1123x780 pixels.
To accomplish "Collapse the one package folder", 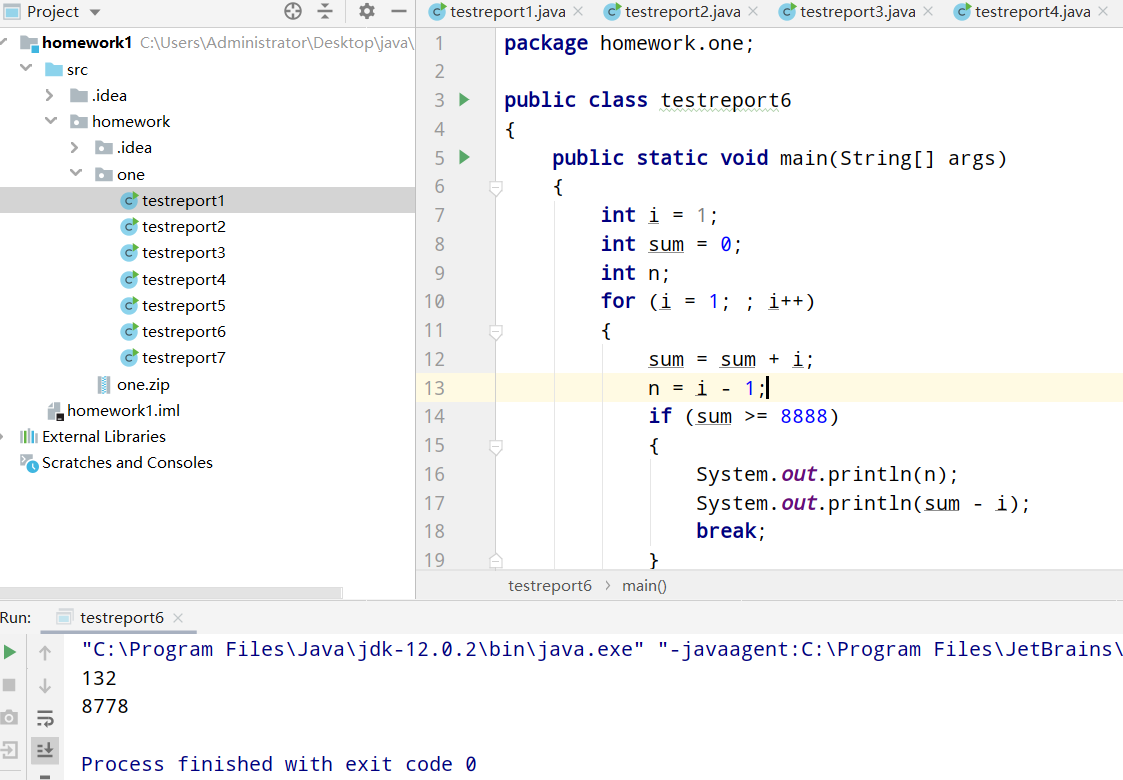I will [x=76, y=173].
